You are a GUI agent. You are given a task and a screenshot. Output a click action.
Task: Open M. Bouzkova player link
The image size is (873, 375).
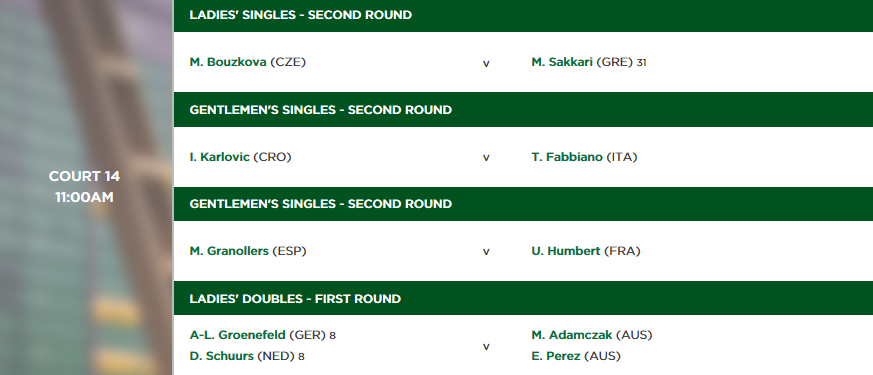(x=228, y=62)
